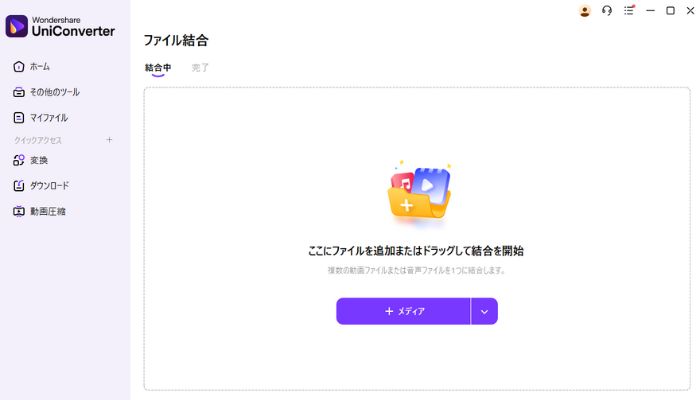The image size is (700, 400).
Task: Open the user account profile icon
Action: pos(584,11)
